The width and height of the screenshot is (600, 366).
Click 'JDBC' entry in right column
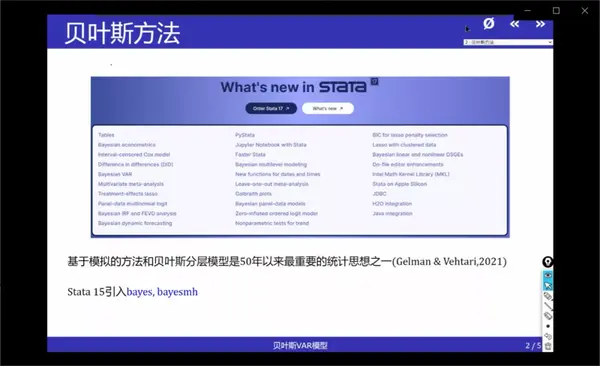379,194
